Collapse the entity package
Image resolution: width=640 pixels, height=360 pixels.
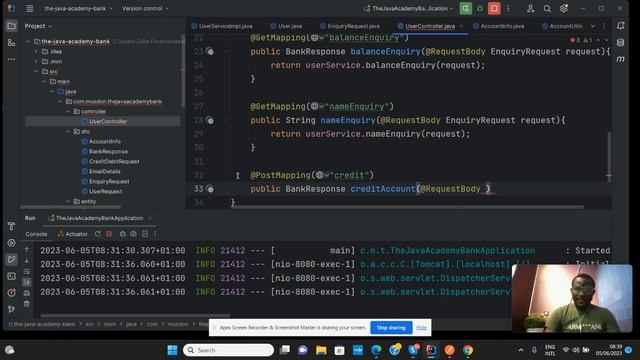[x=68, y=202]
